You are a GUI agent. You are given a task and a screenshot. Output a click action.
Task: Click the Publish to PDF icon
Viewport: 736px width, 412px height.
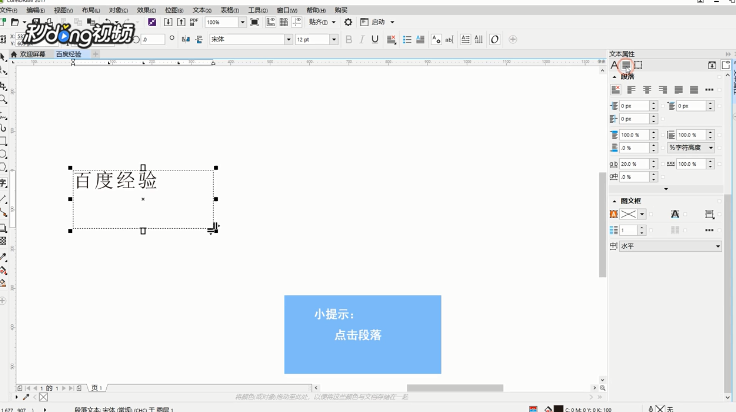tap(194, 22)
